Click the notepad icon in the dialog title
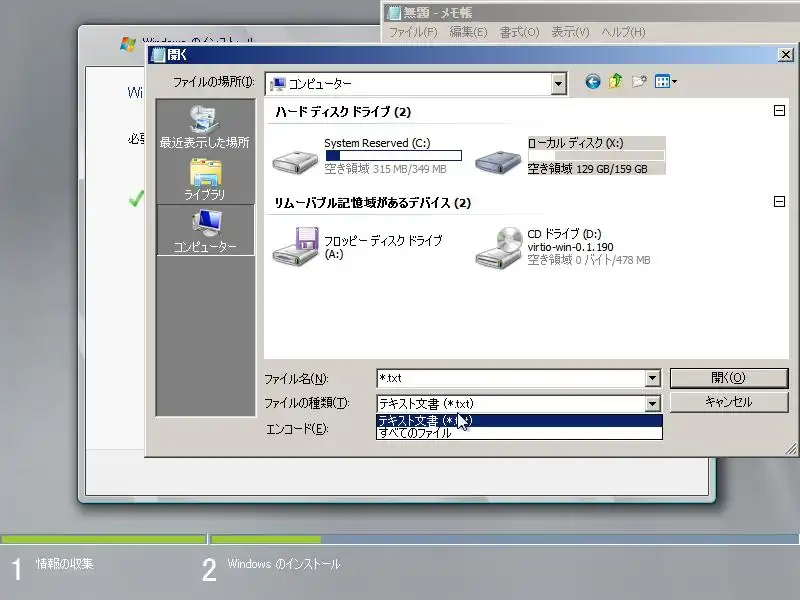 (x=159, y=55)
